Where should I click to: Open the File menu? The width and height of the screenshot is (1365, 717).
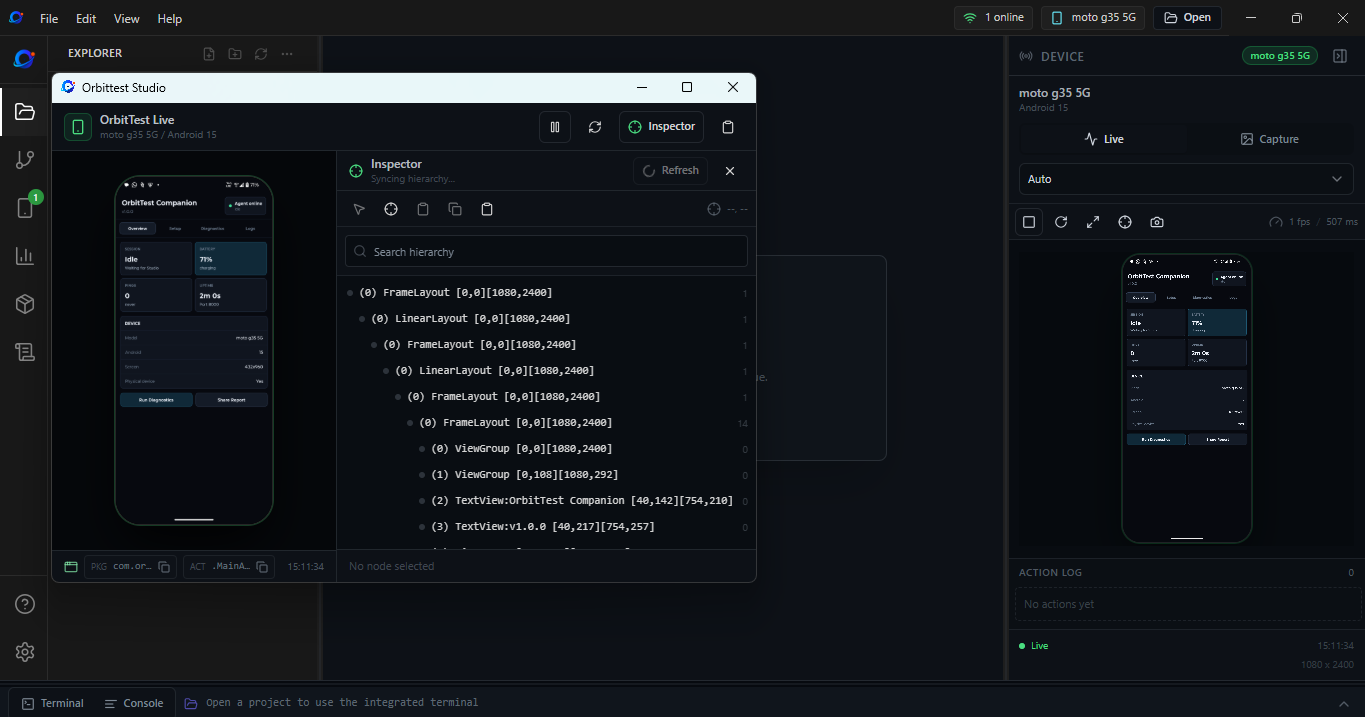coord(49,19)
